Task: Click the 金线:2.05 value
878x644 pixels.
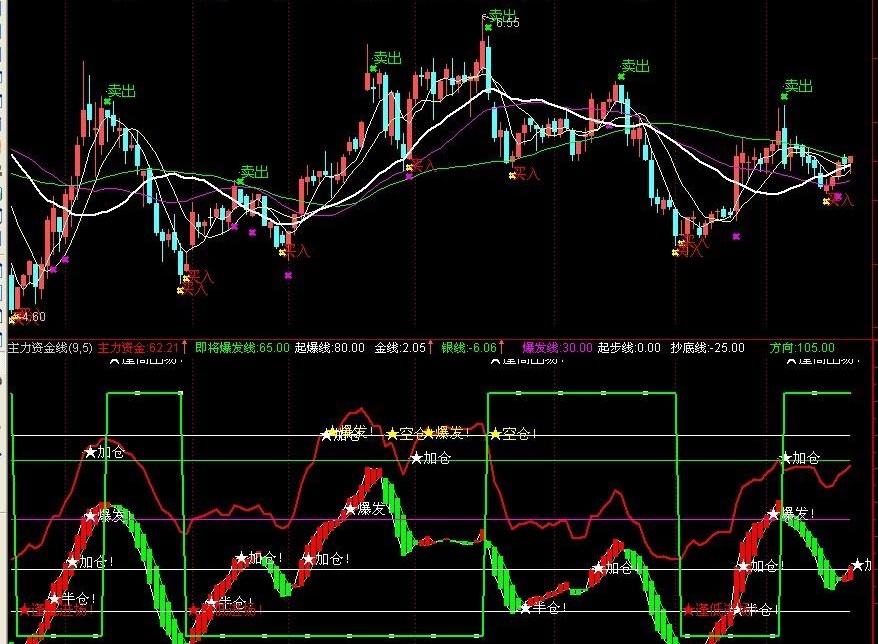Action: coord(400,348)
